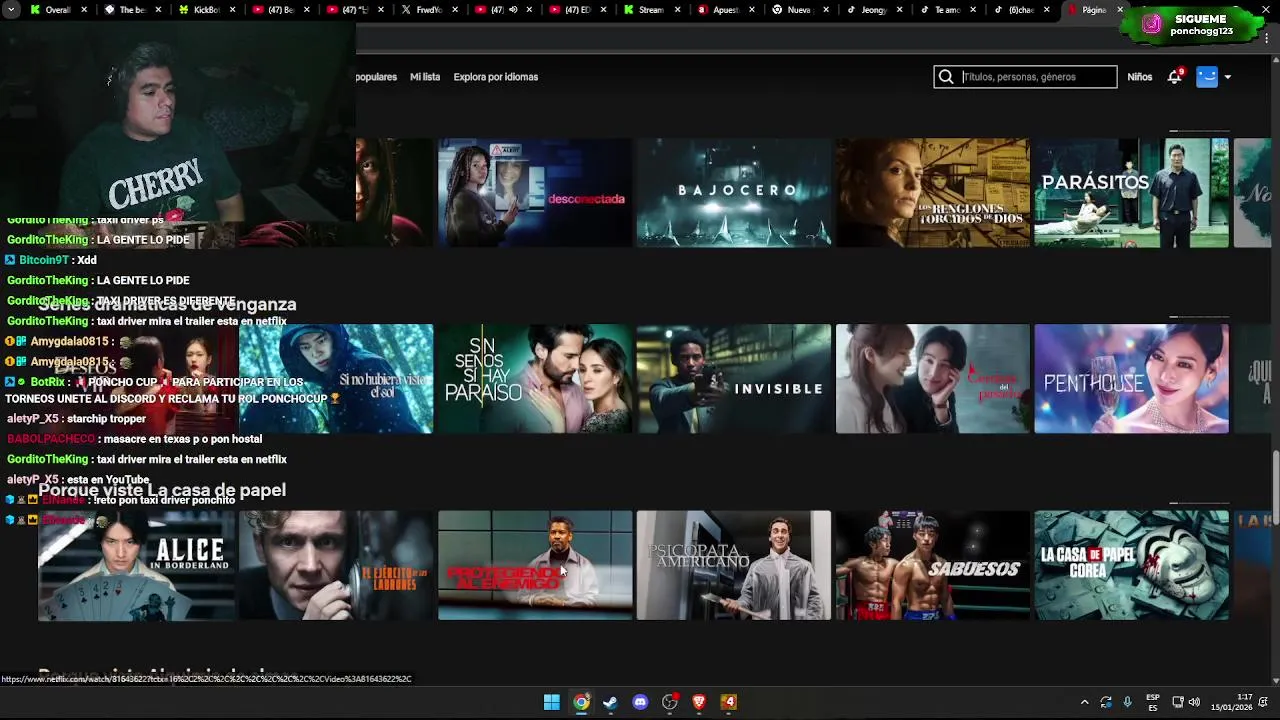Screen dimensions: 1280x720
Task: Show hidden system tray icons
Action: coord(1084,702)
